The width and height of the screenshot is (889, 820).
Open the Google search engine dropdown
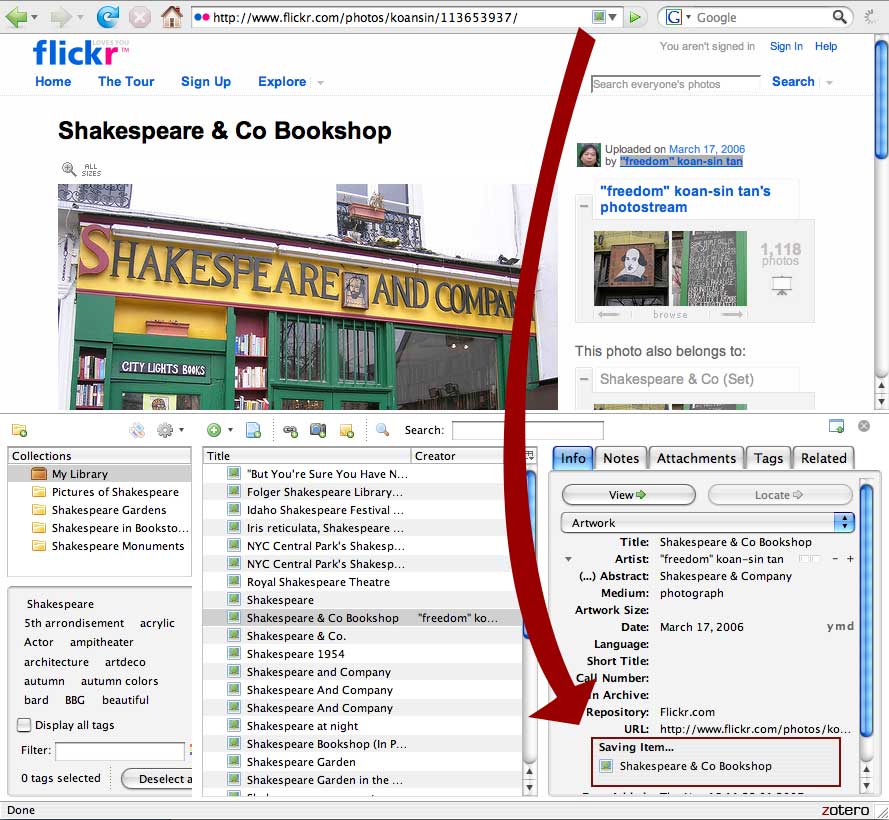click(x=689, y=17)
